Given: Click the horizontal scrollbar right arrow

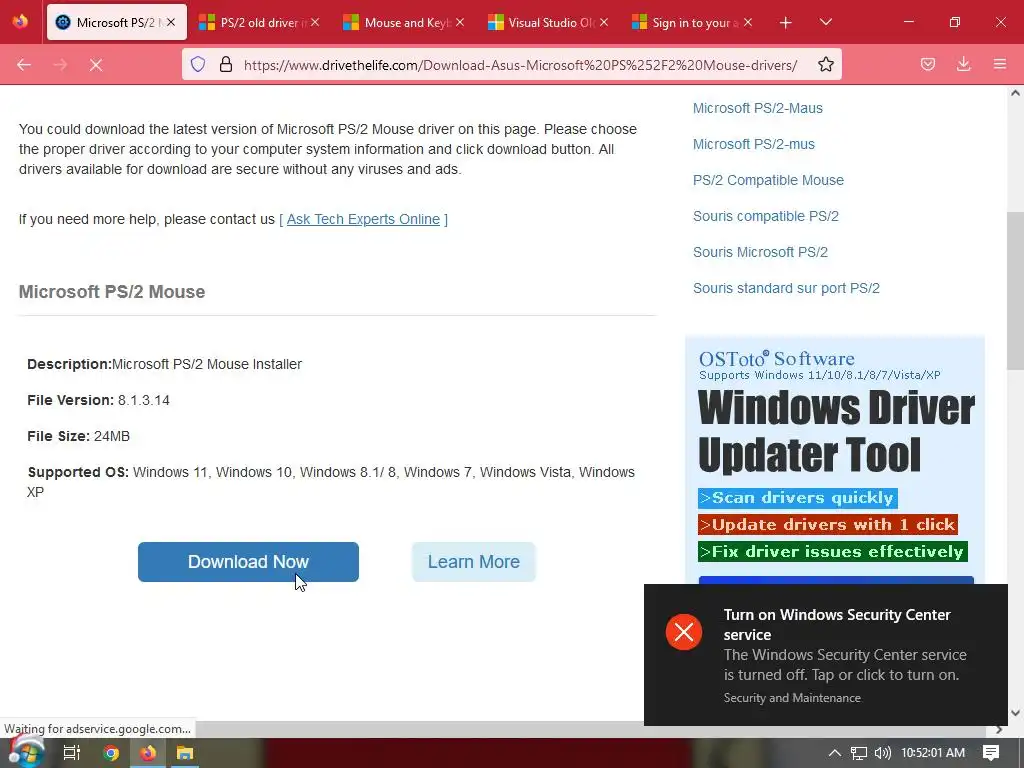Looking at the screenshot, I should (999, 729).
